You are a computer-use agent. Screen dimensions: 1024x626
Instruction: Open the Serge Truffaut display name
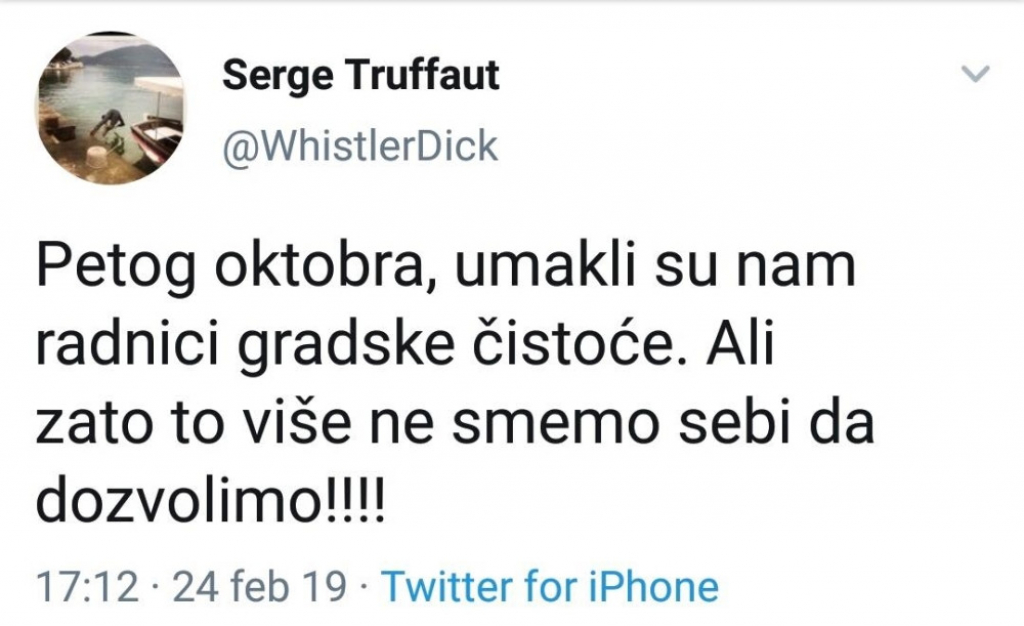click(360, 76)
